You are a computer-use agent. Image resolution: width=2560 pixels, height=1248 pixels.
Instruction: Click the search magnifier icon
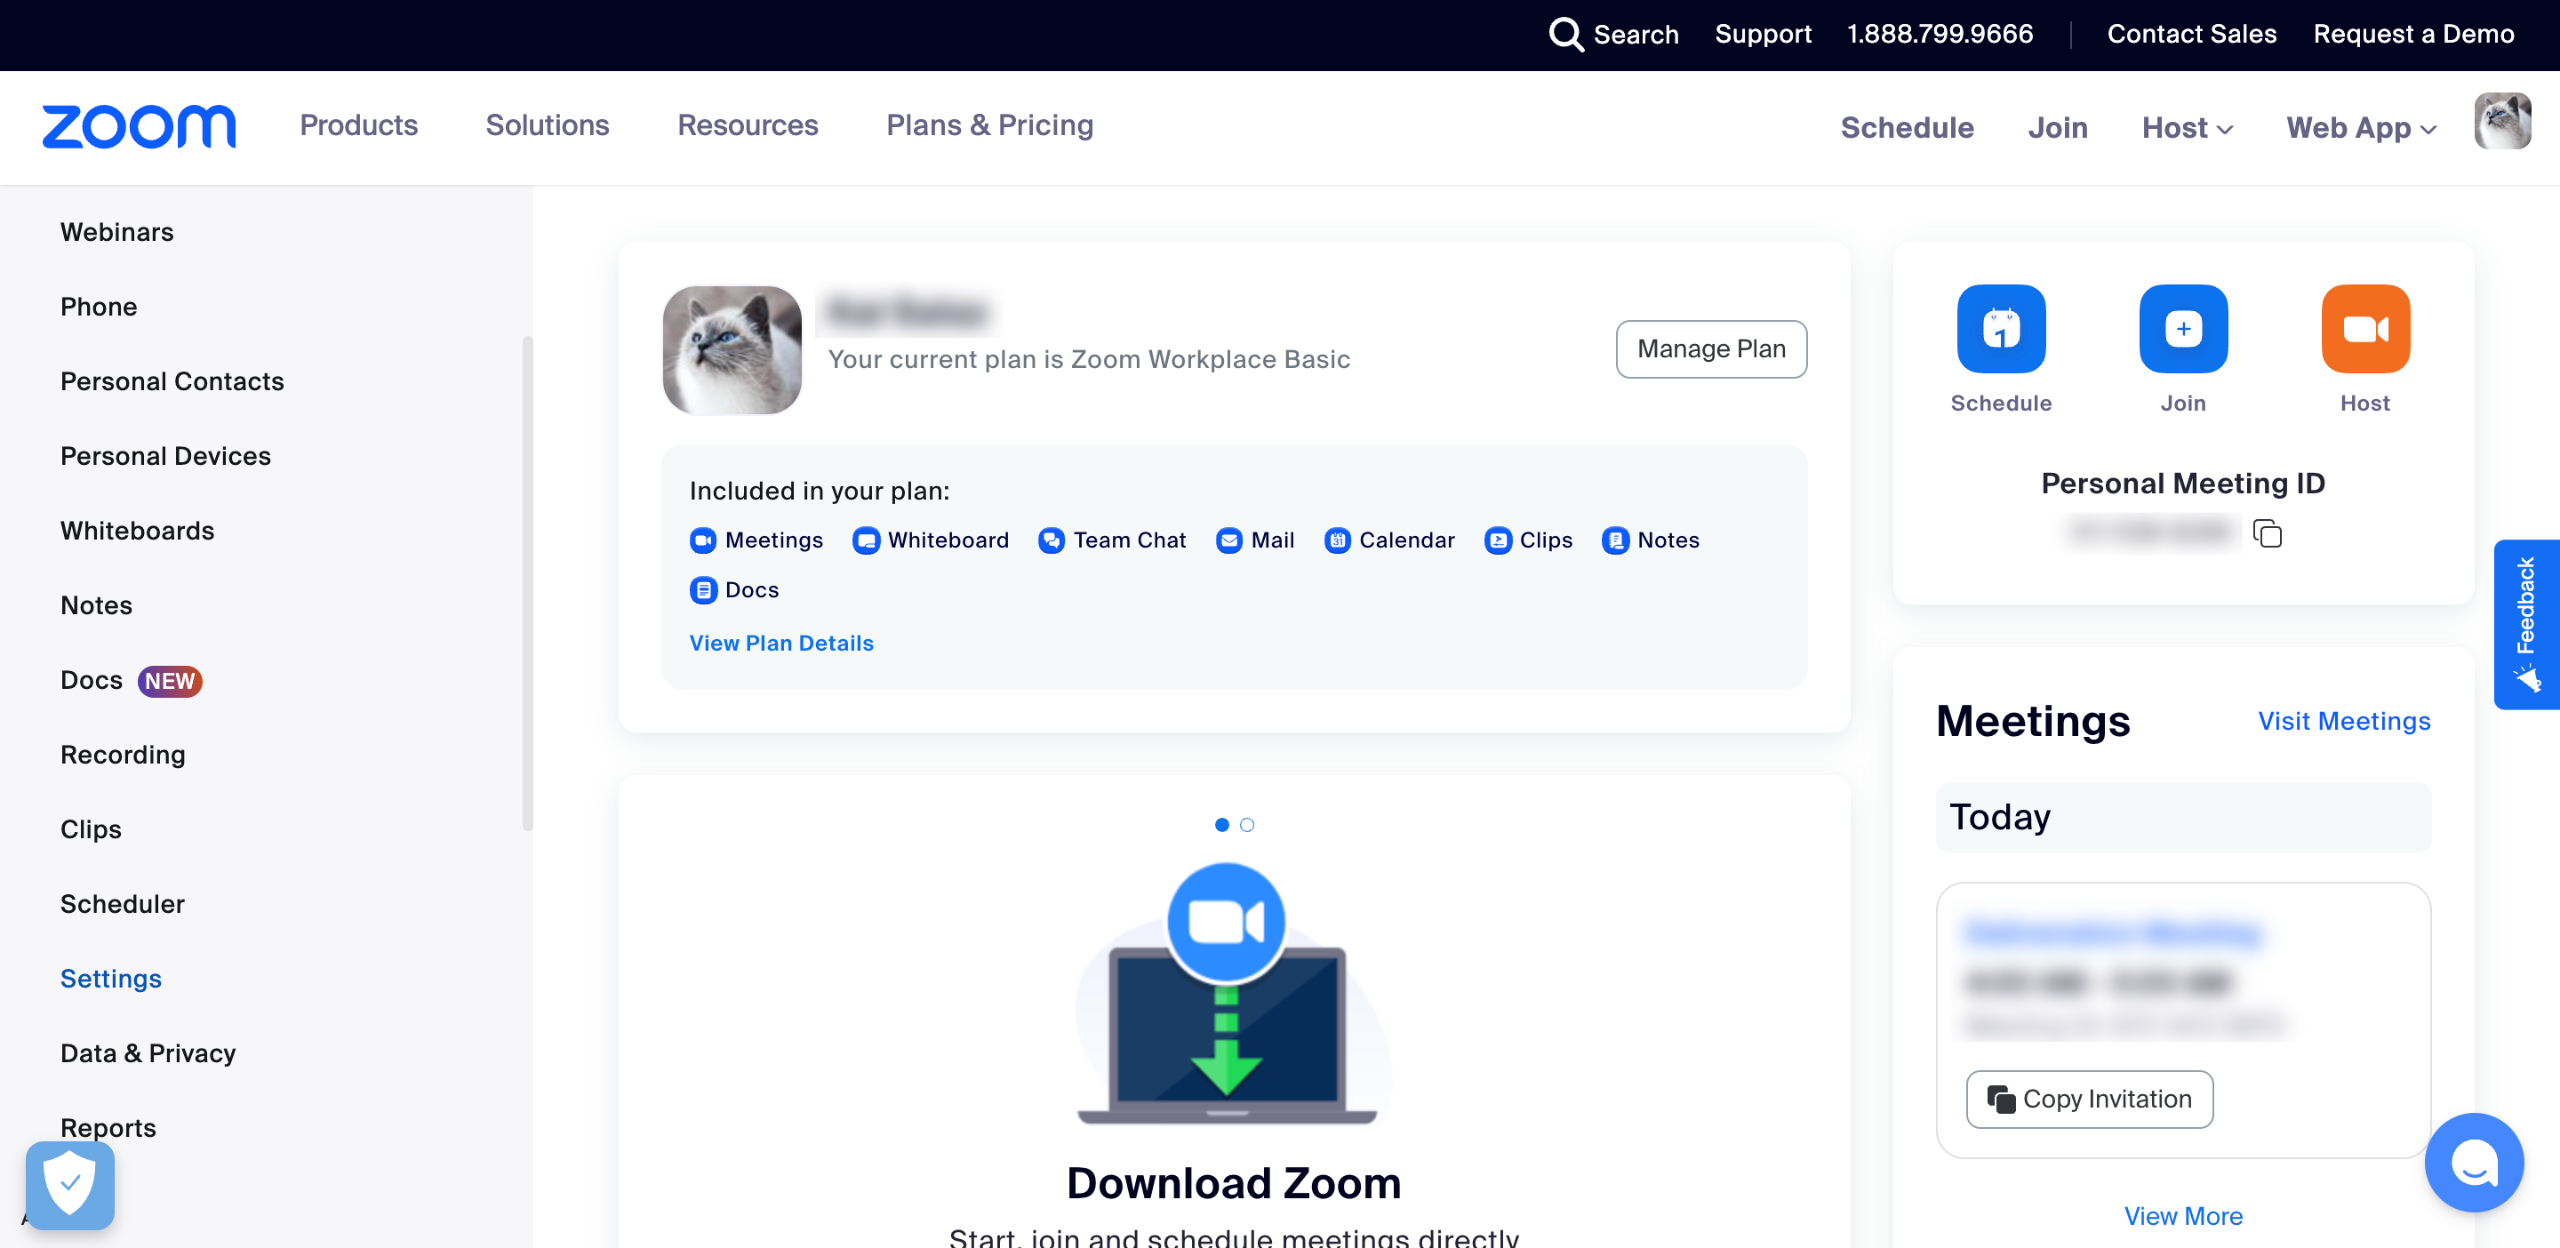pyautogui.click(x=1566, y=34)
